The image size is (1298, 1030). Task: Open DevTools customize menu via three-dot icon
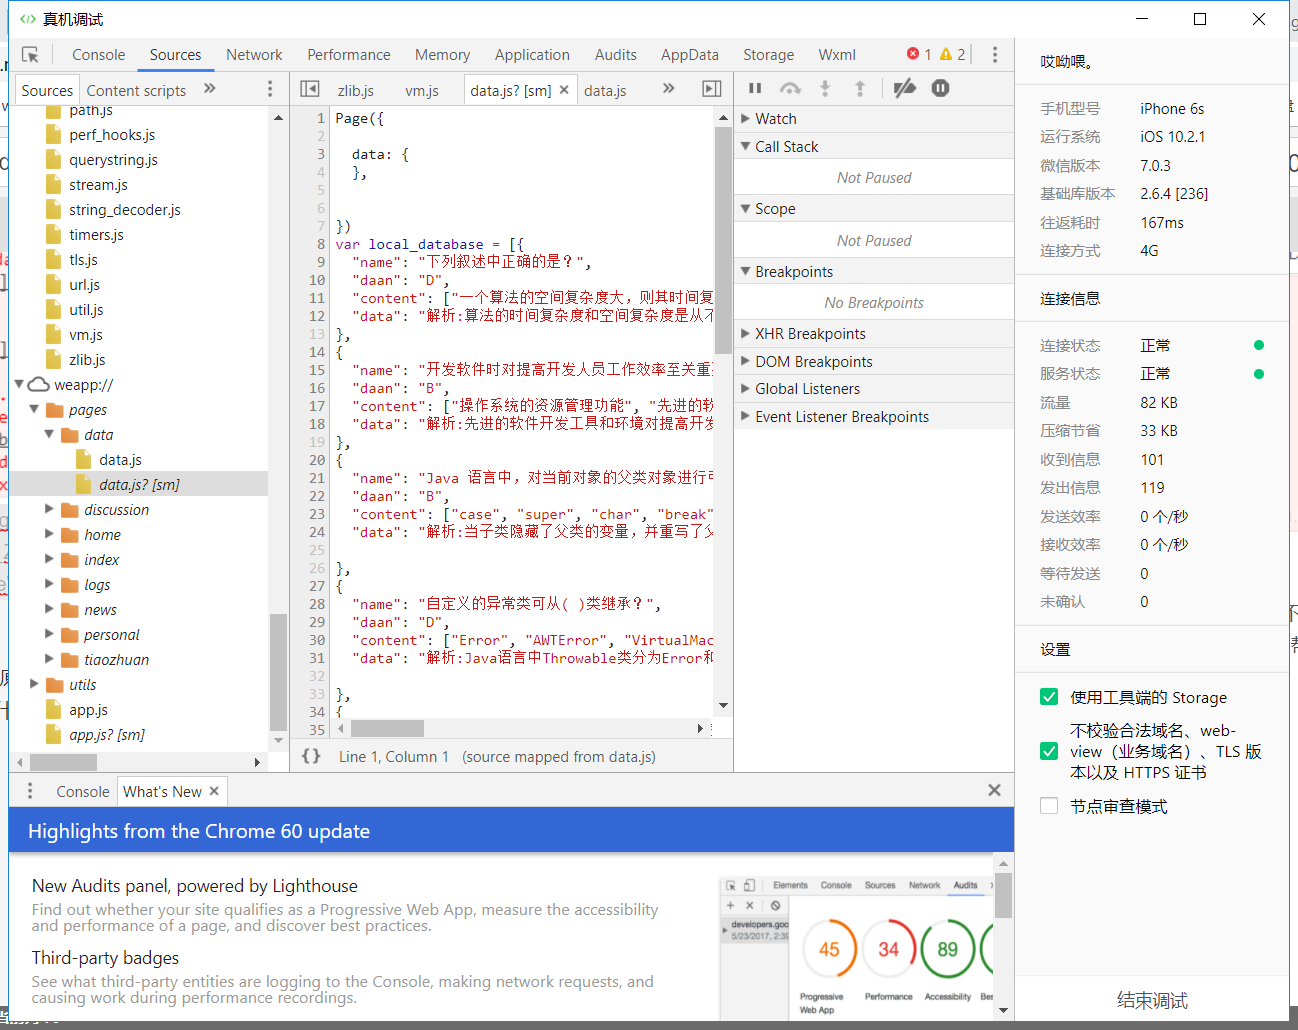coord(995,54)
